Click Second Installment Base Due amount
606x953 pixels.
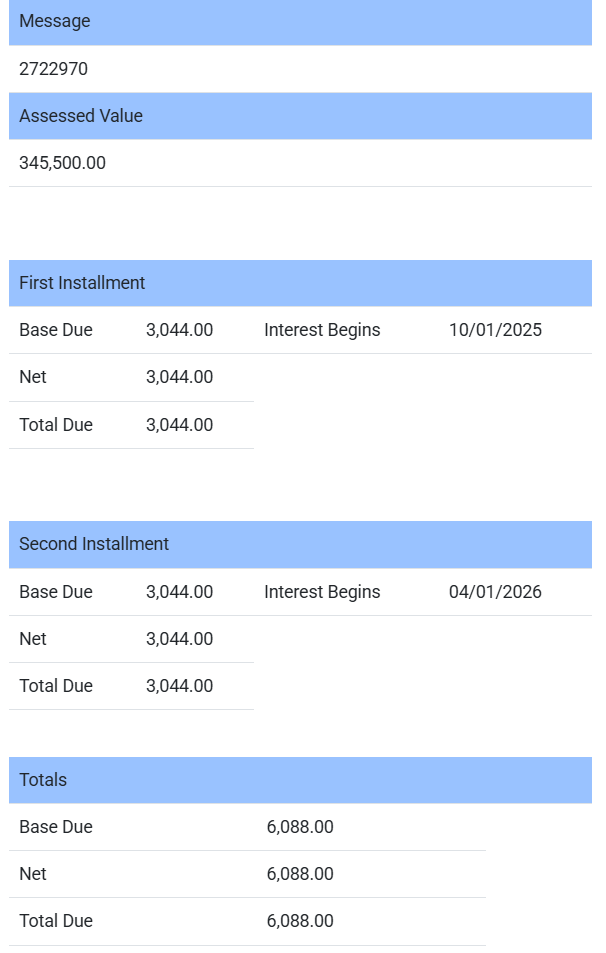(x=179, y=592)
